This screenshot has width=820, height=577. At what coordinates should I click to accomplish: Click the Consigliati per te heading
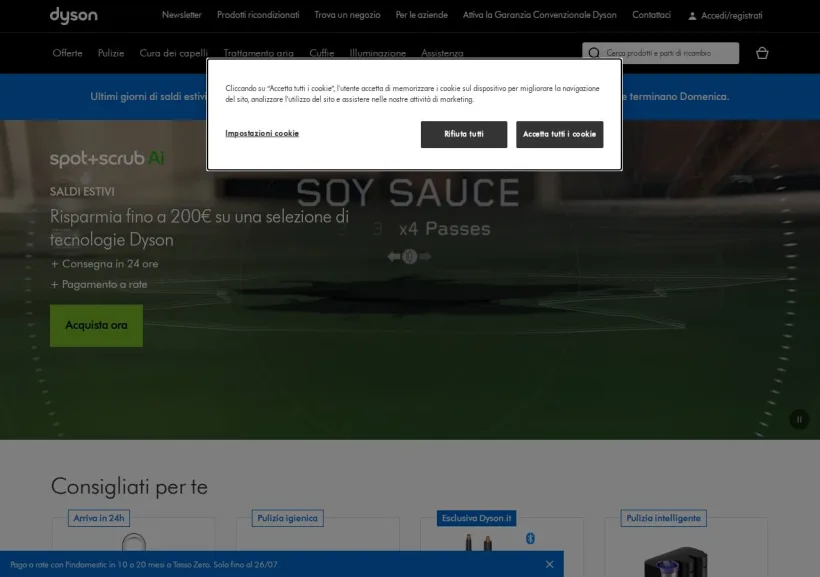coord(129,487)
